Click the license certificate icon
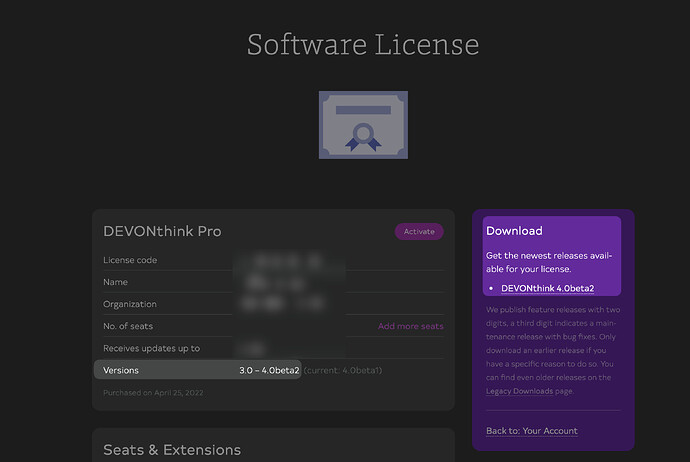690x462 pixels. click(363, 125)
